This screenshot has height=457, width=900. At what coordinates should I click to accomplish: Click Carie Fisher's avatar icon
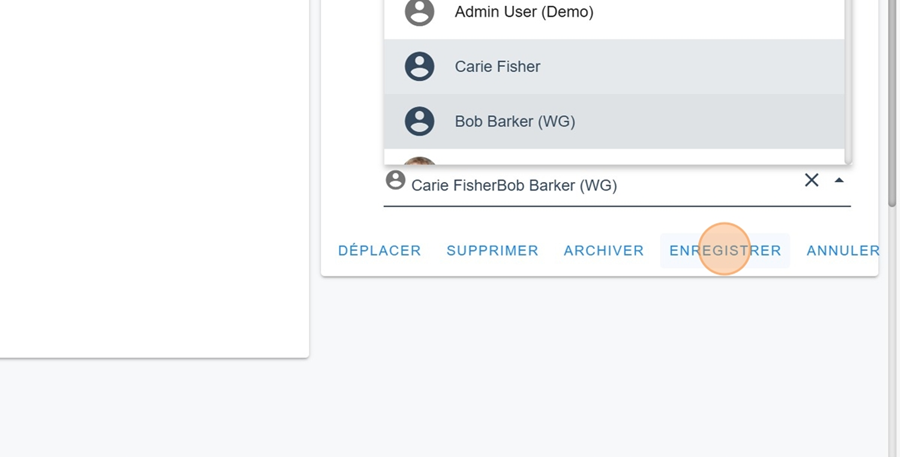click(420, 67)
